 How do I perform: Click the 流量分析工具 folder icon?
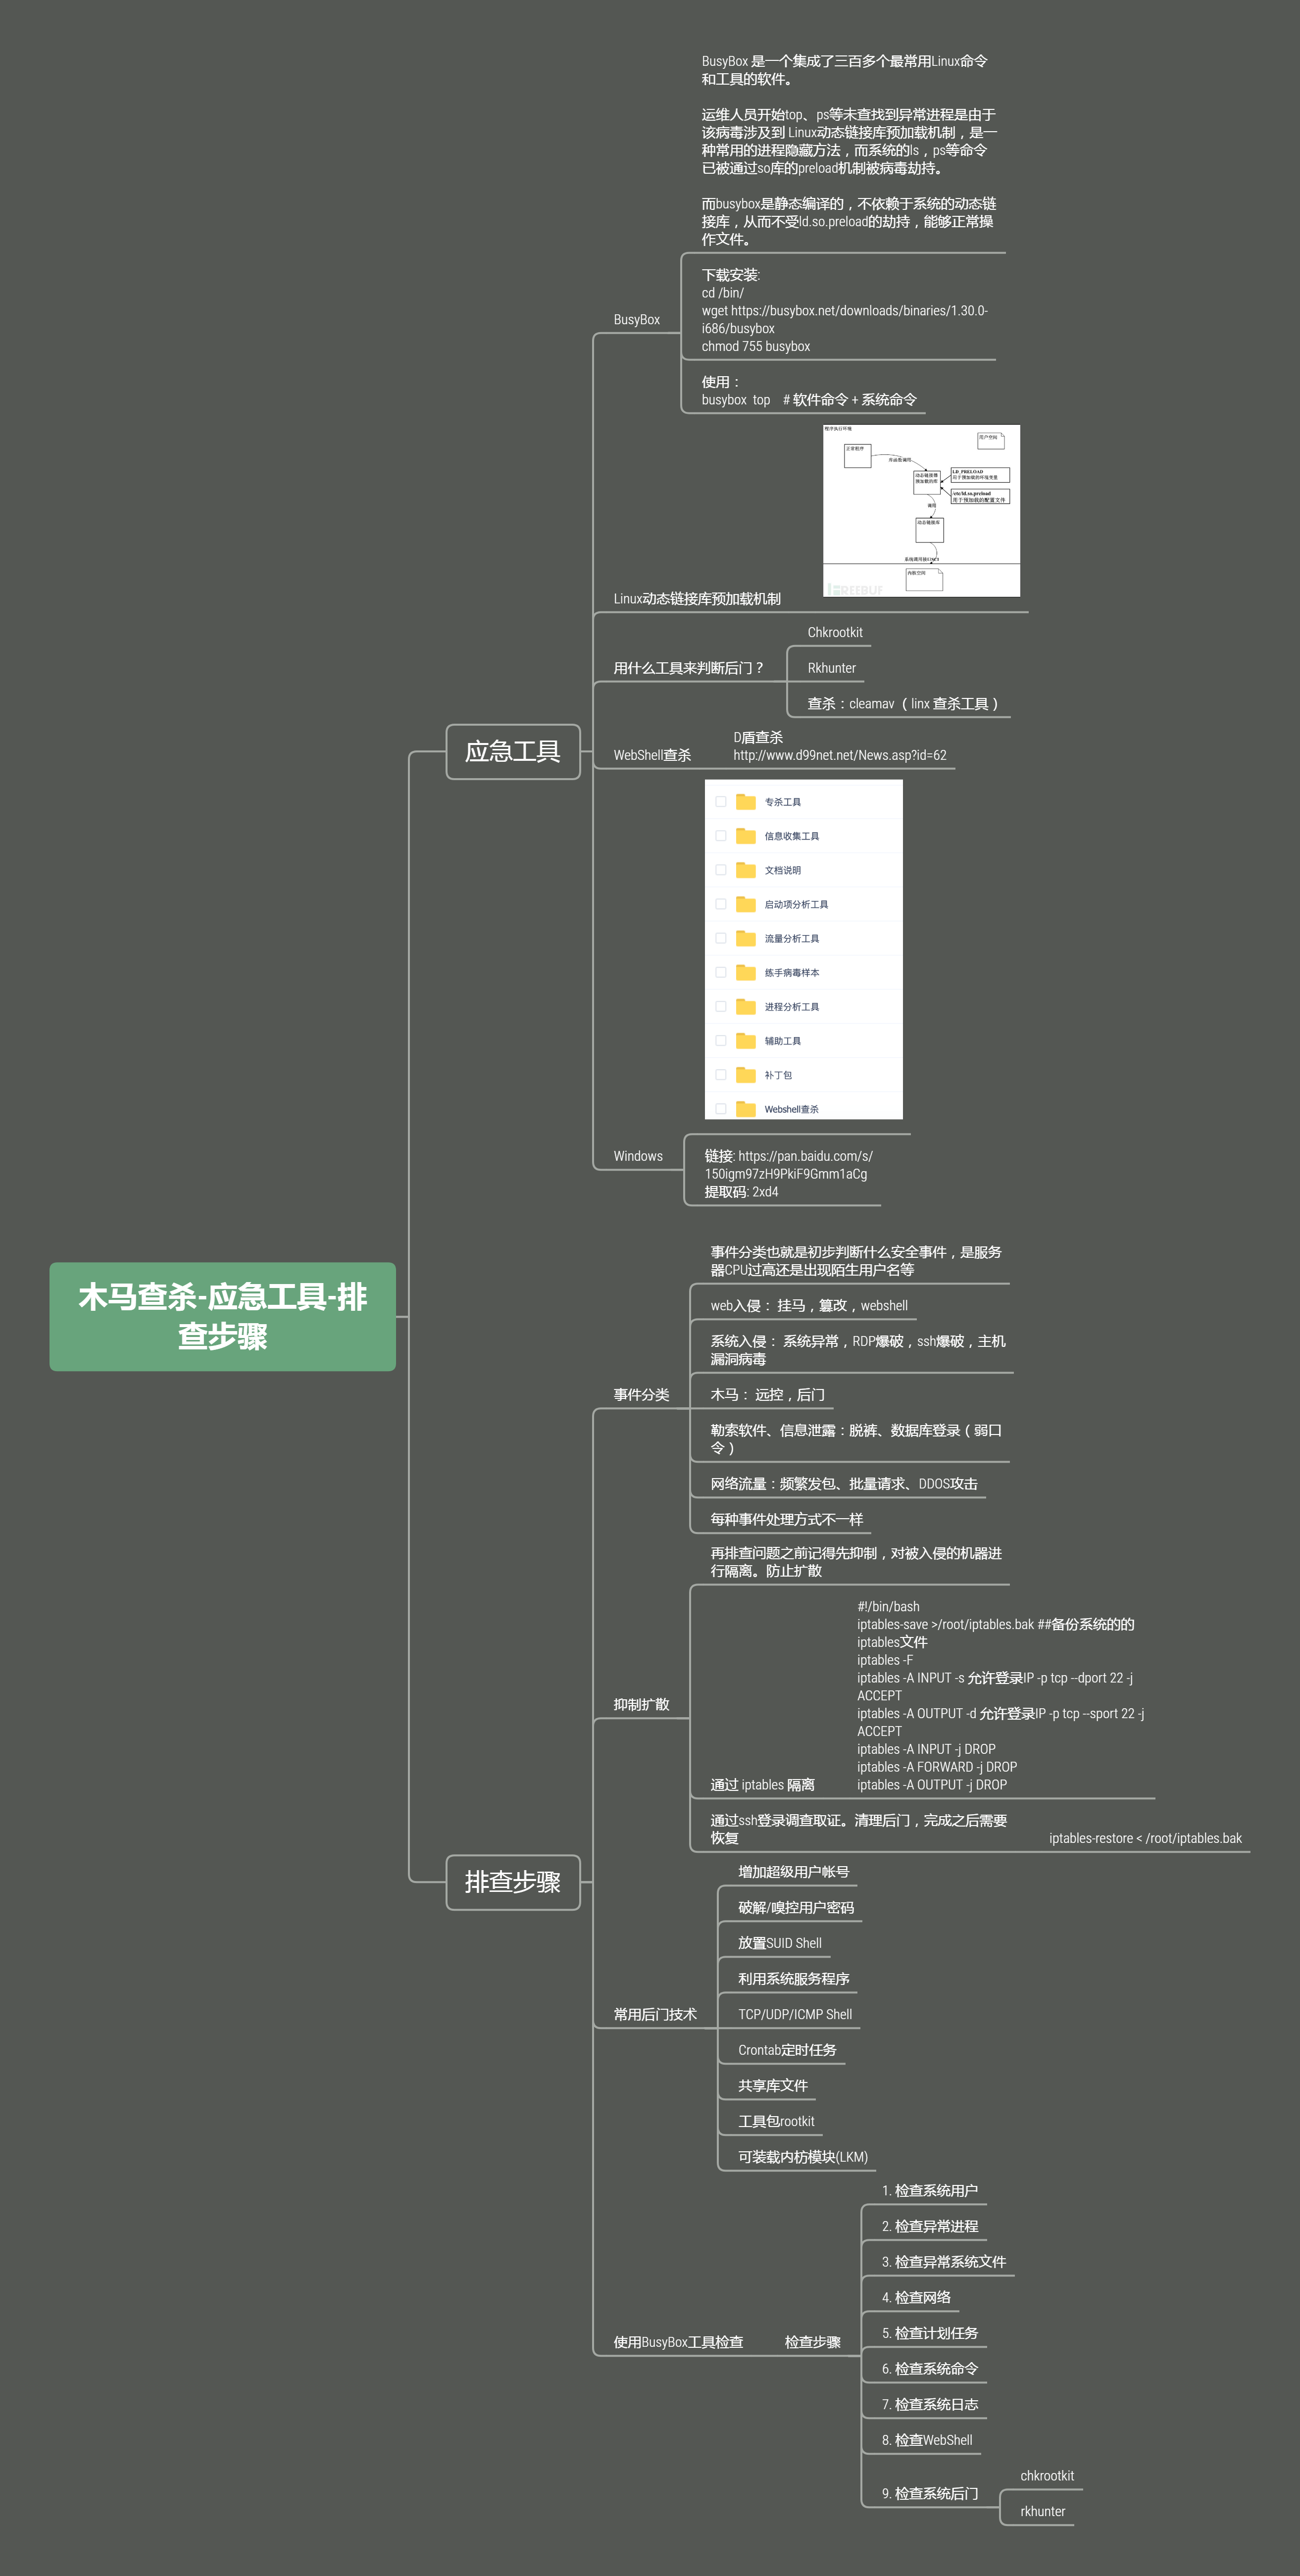point(746,938)
